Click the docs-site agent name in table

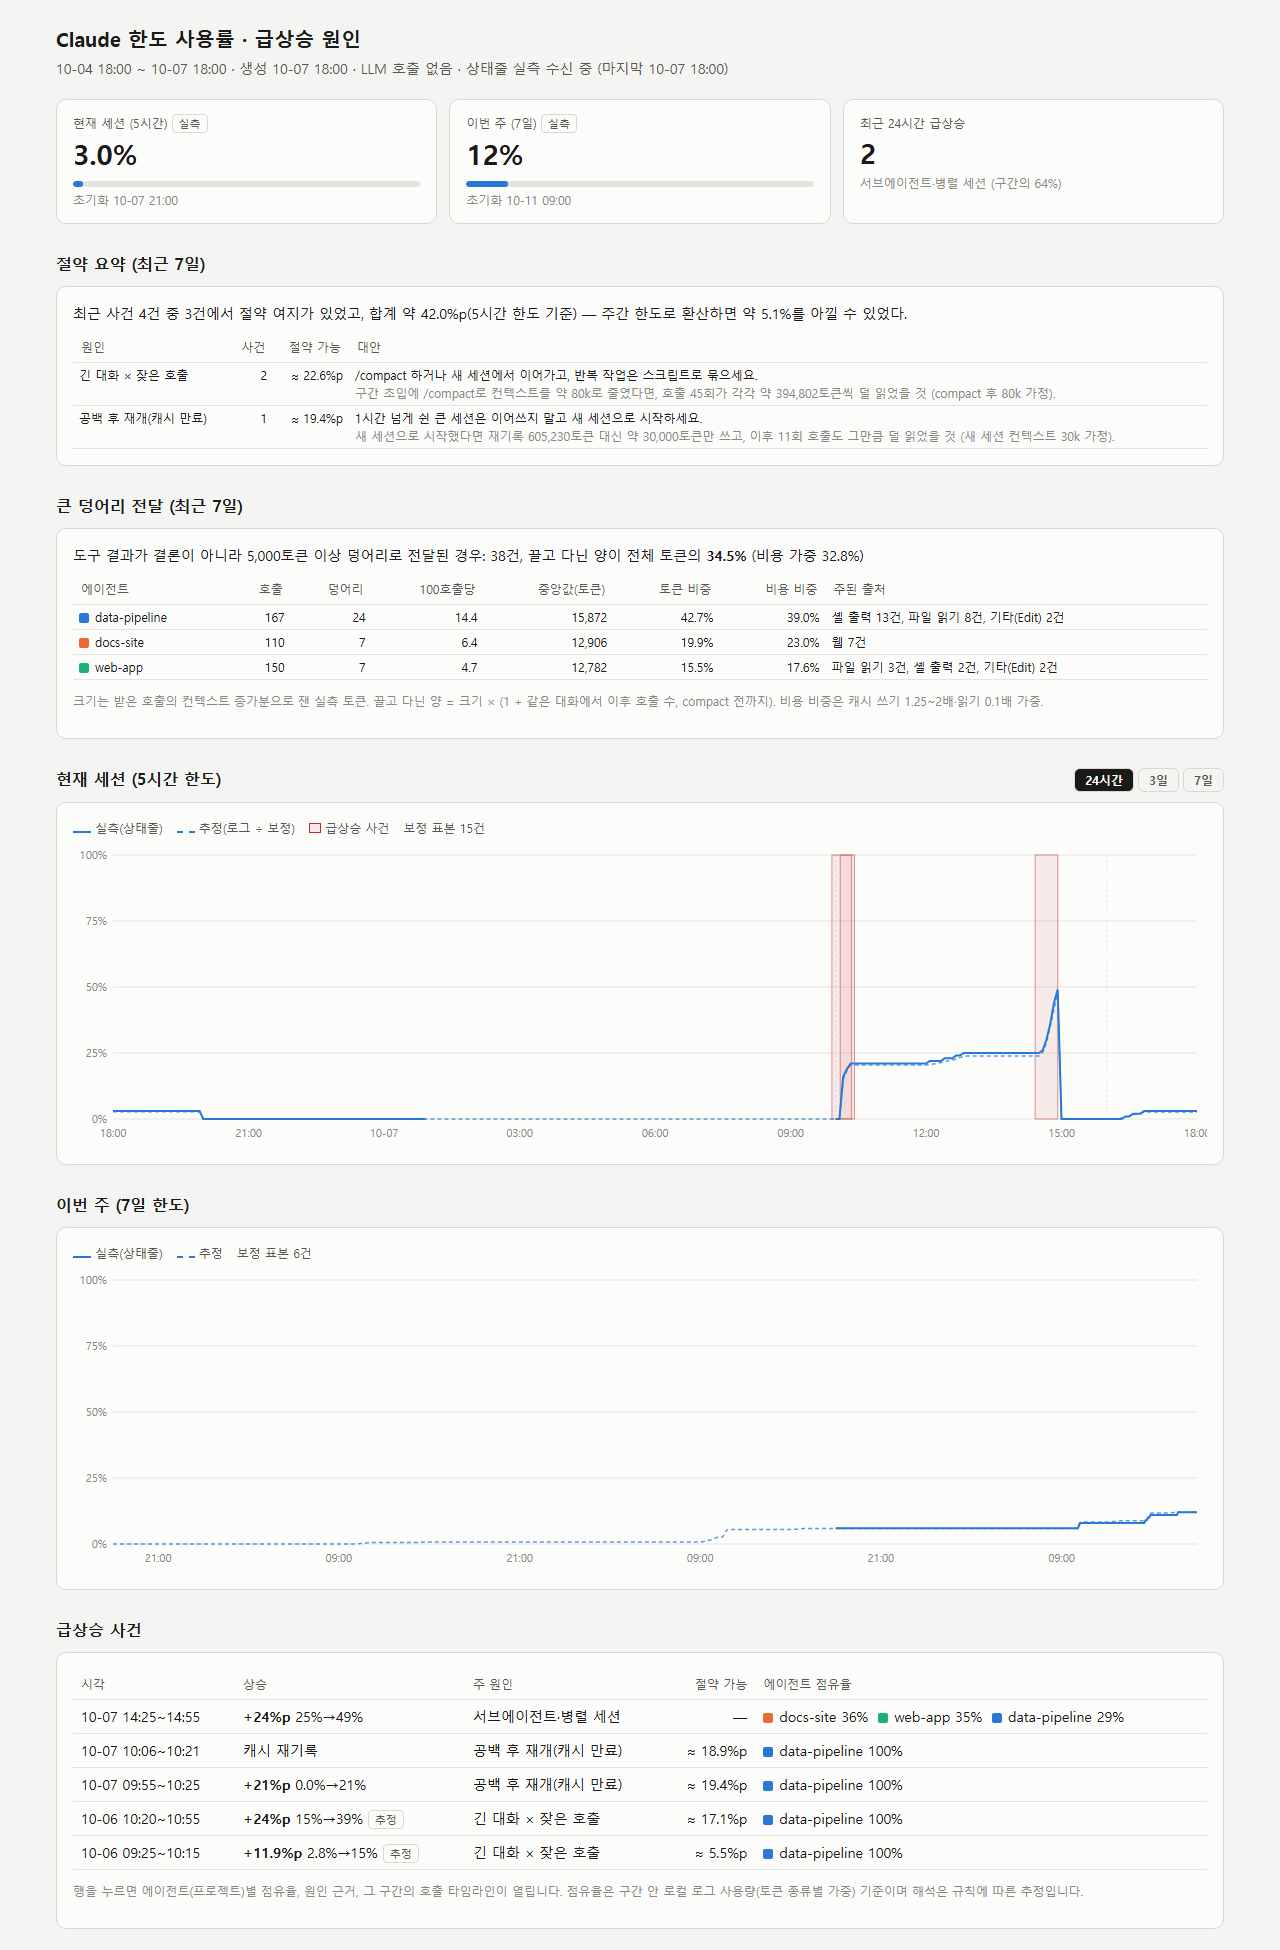click(120, 643)
